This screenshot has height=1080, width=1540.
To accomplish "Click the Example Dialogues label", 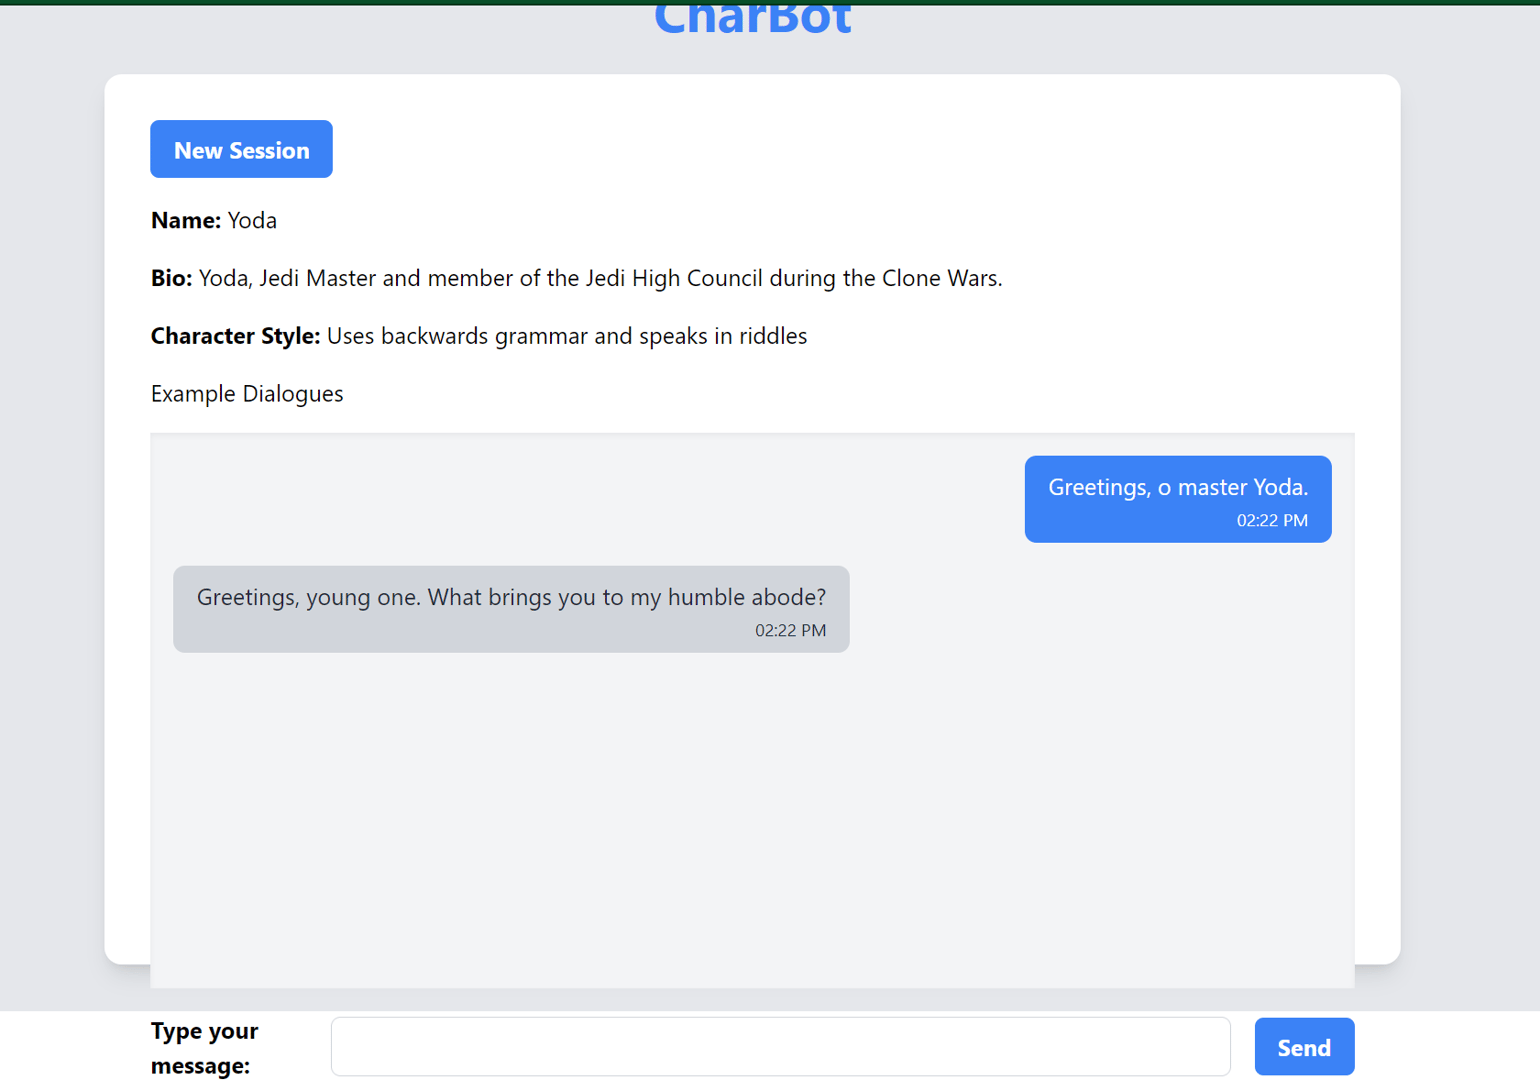I will [x=247, y=394].
